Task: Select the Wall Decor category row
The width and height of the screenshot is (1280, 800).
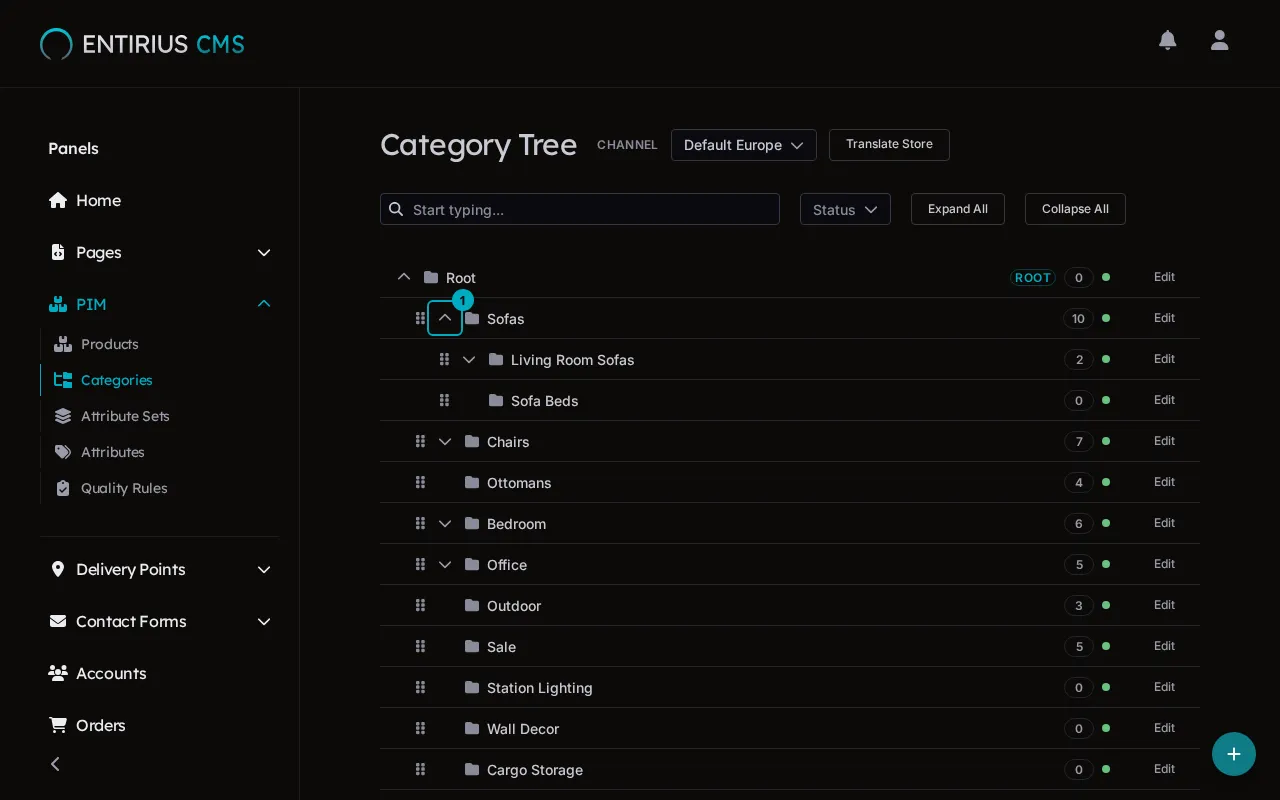Action: 790,728
